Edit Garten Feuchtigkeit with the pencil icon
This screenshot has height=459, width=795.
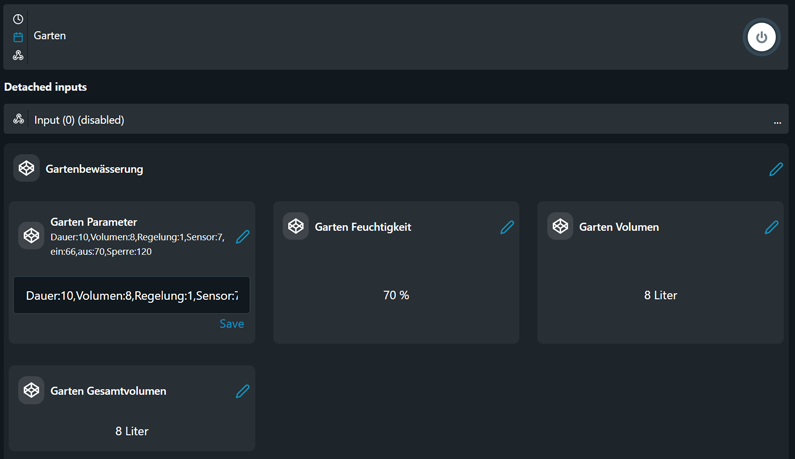click(507, 227)
